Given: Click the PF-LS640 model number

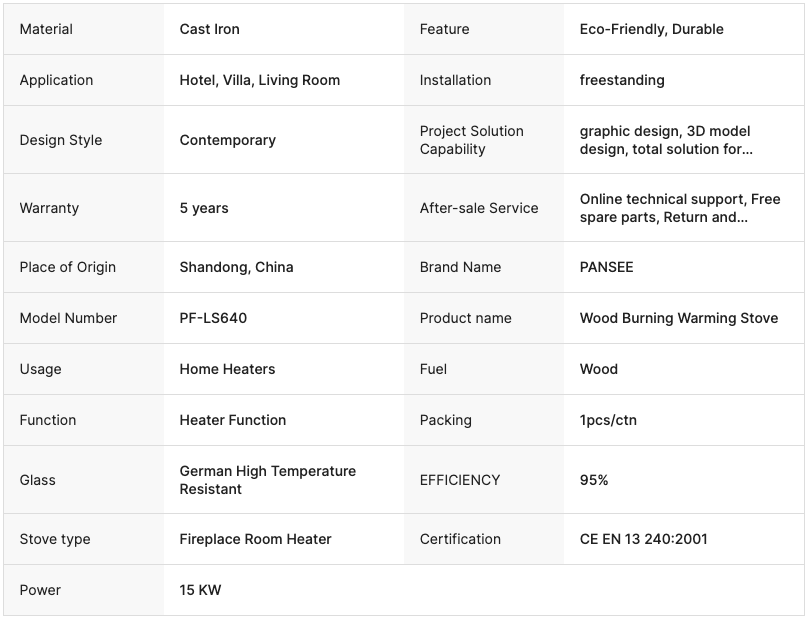Looking at the screenshot, I should (x=213, y=318).
